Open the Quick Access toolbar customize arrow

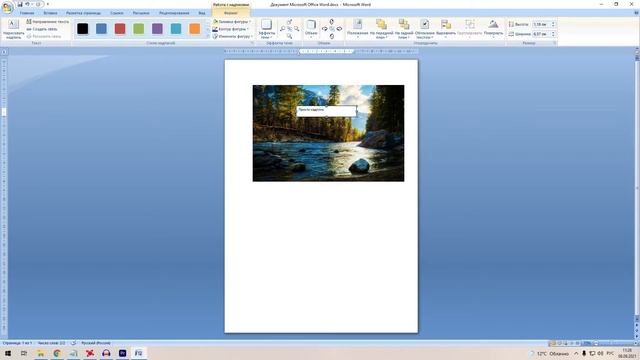(x=48, y=4)
